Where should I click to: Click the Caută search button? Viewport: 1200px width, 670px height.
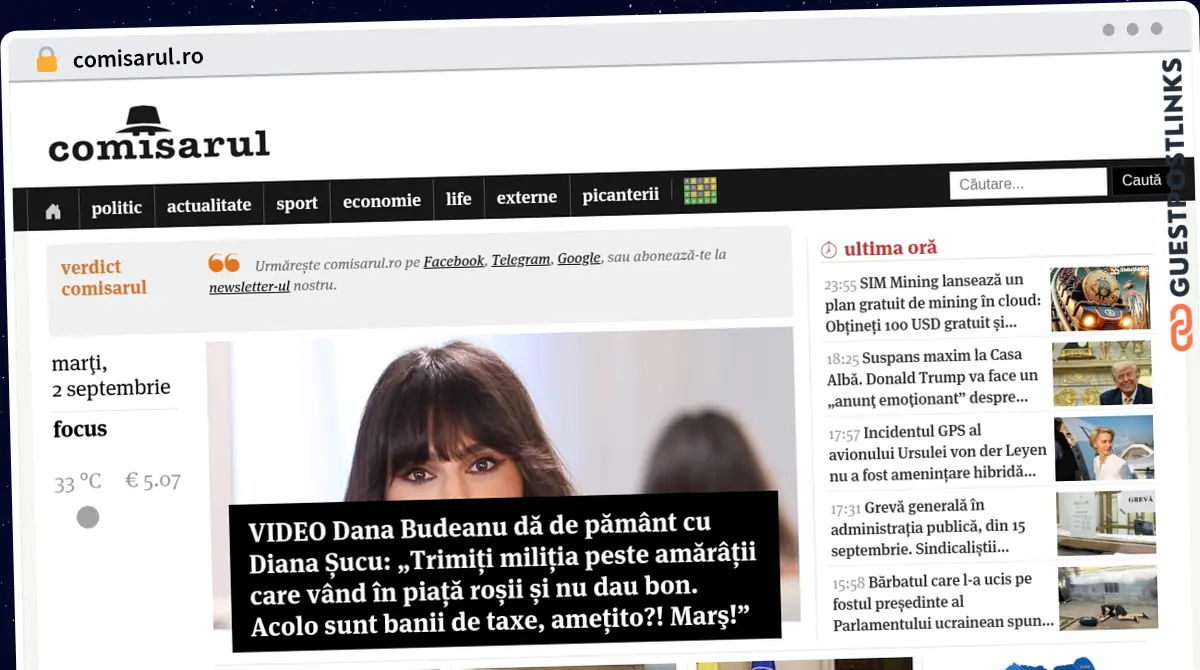(1142, 181)
